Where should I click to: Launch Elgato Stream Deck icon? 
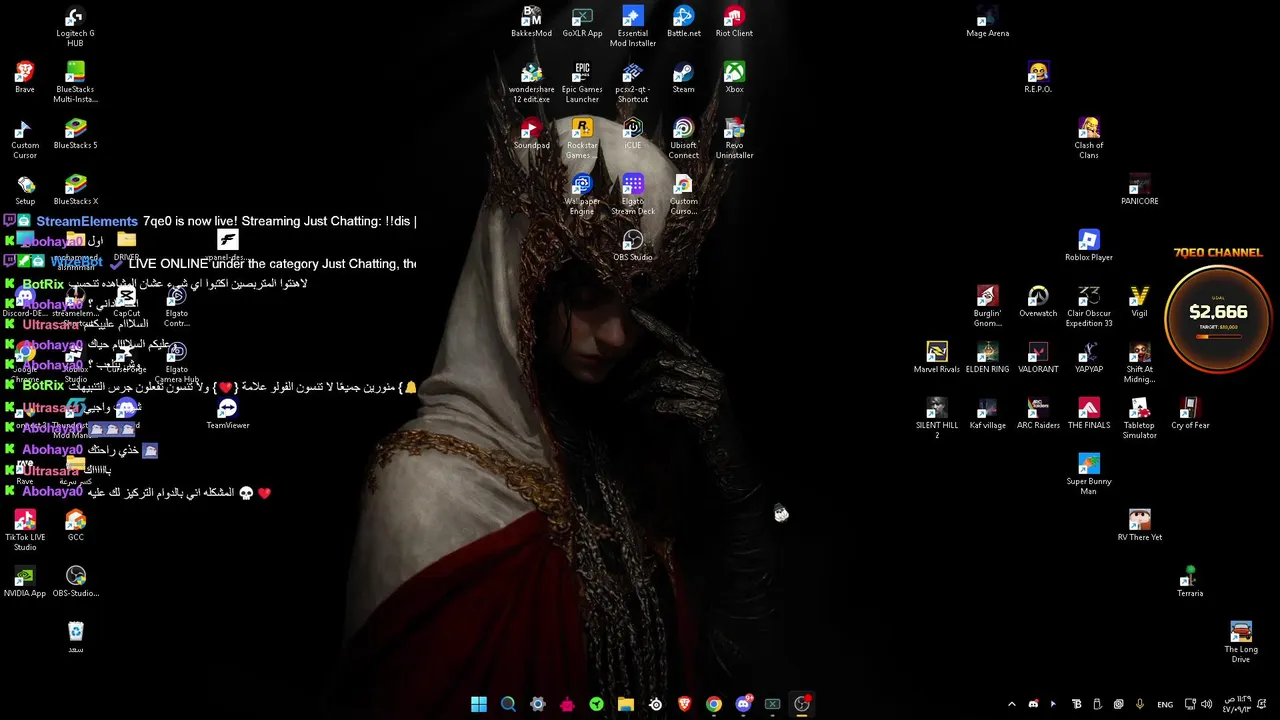(633, 195)
